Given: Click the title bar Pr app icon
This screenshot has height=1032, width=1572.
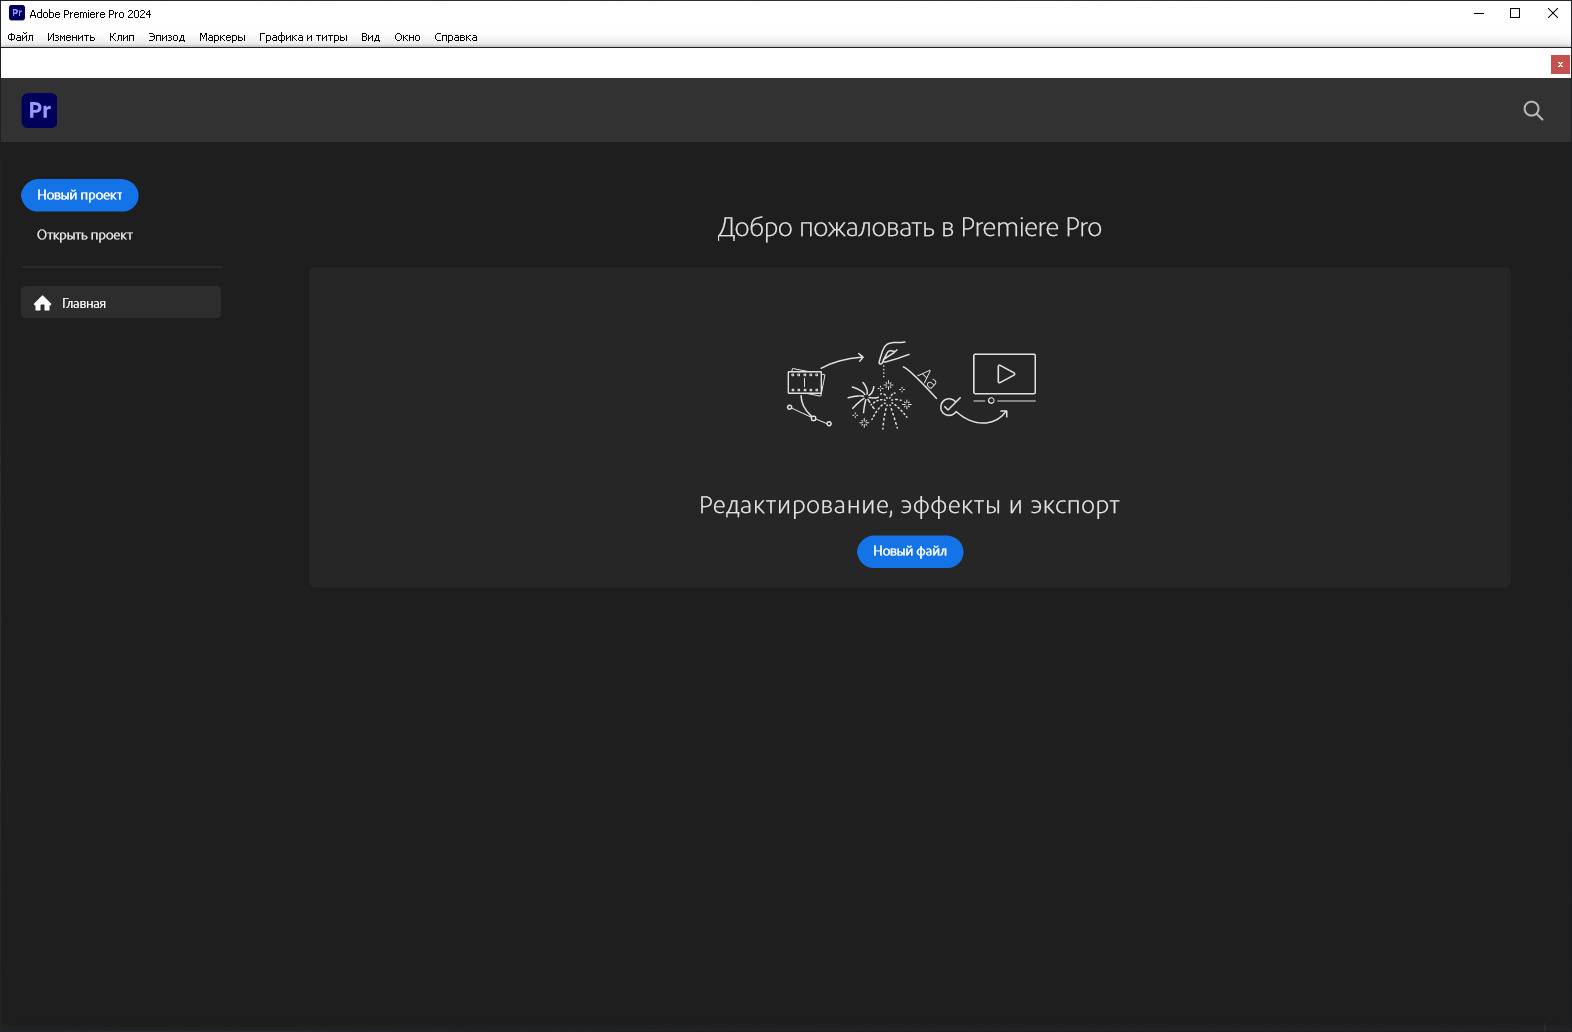Looking at the screenshot, I should (17, 13).
